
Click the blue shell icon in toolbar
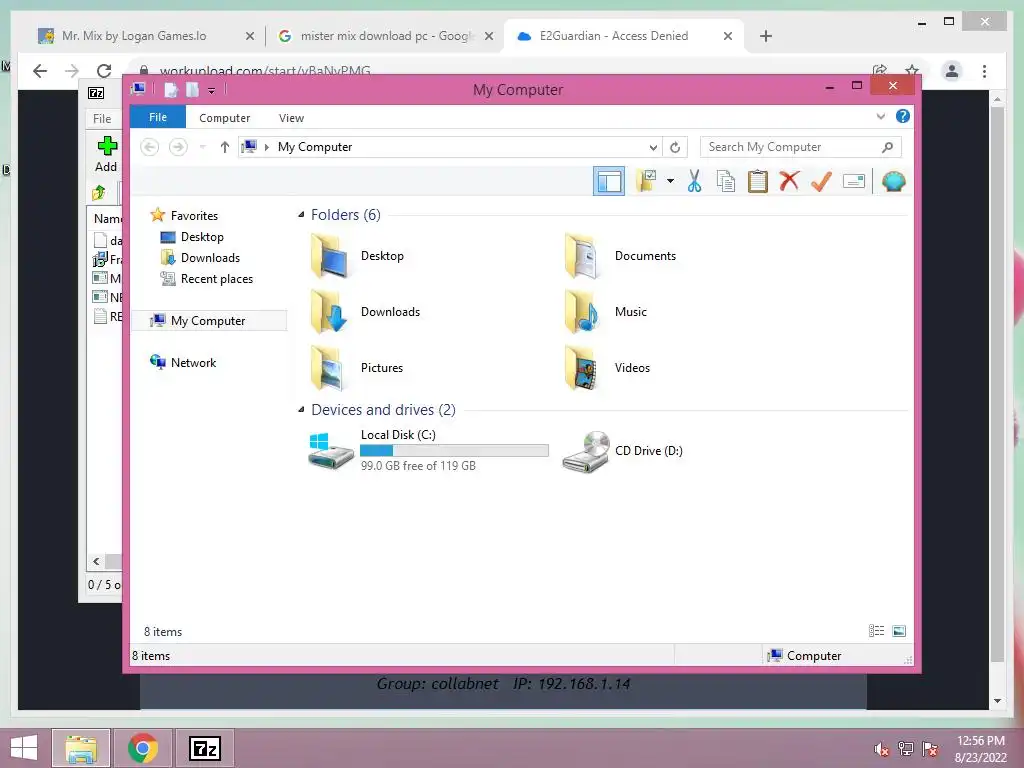click(x=893, y=181)
